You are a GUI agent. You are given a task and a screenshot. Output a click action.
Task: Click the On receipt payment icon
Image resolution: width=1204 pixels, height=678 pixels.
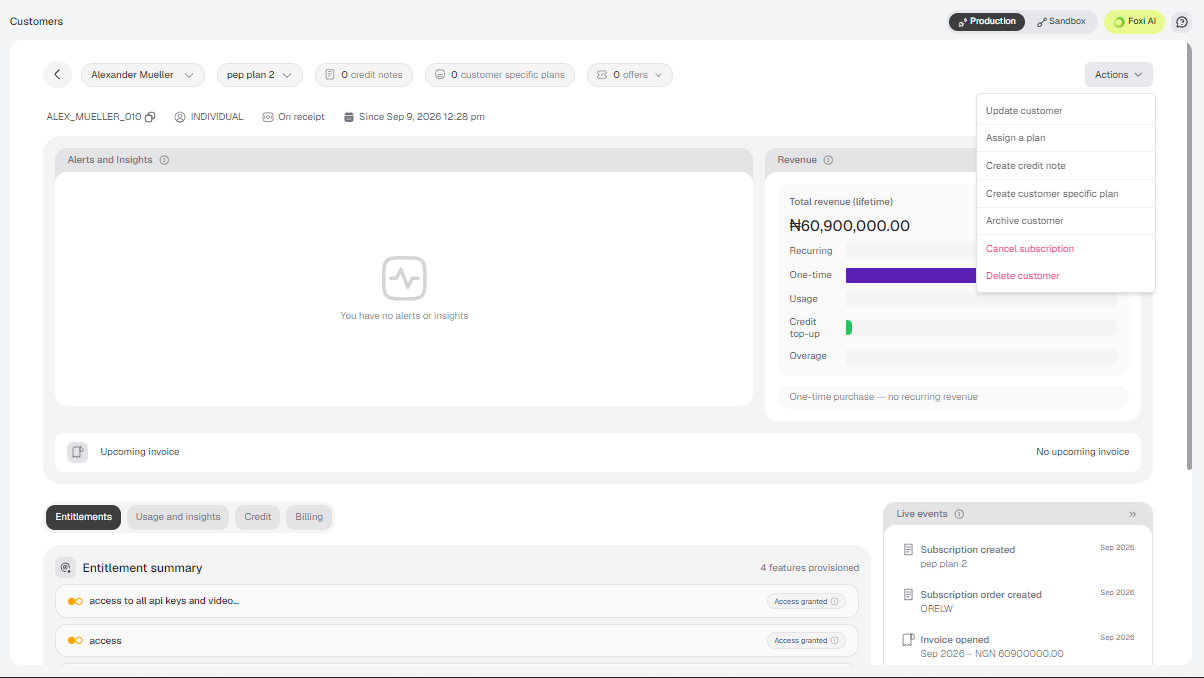pos(268,117)
